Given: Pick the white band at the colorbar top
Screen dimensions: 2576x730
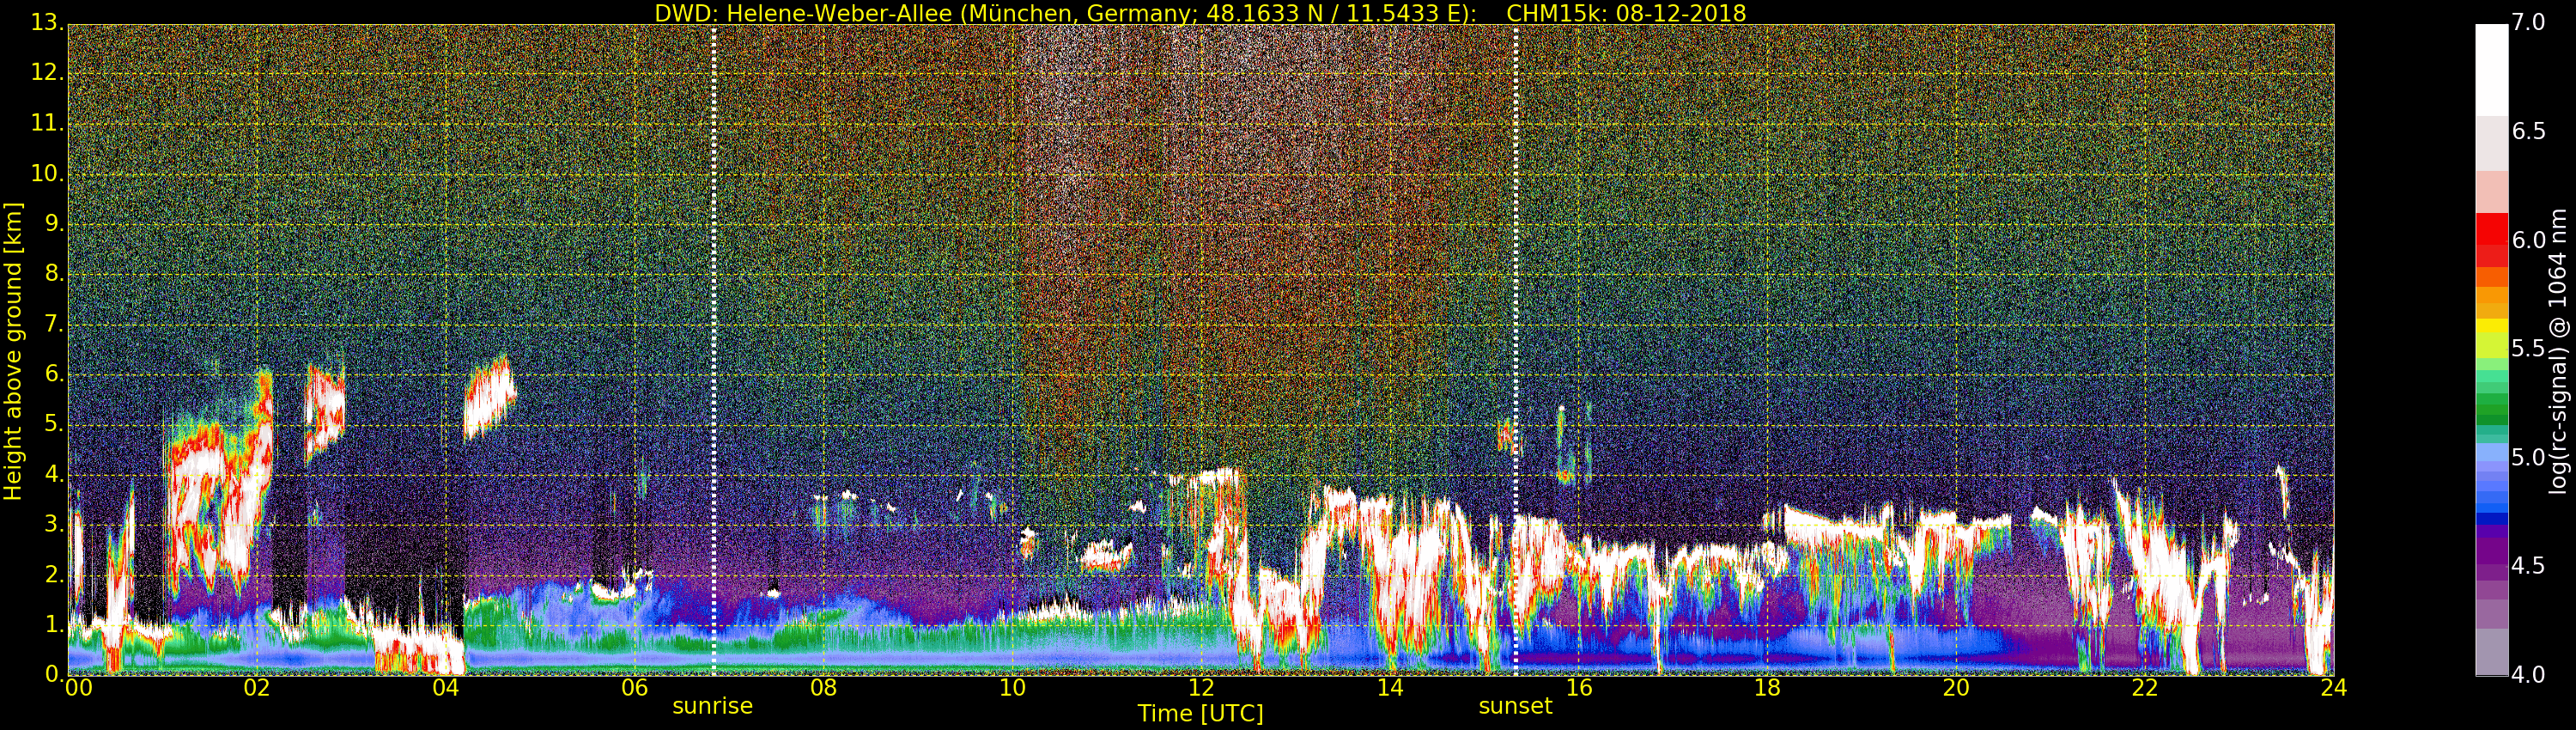Looking at the screenshot, I should click(x=2491, y=70).
